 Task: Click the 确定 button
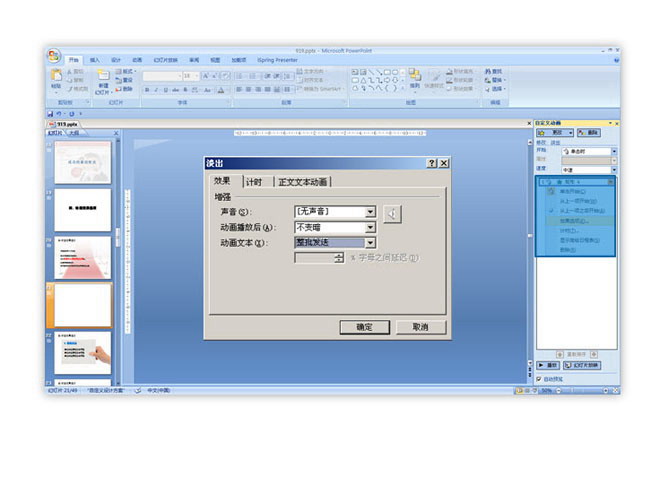tap(365, 327)
